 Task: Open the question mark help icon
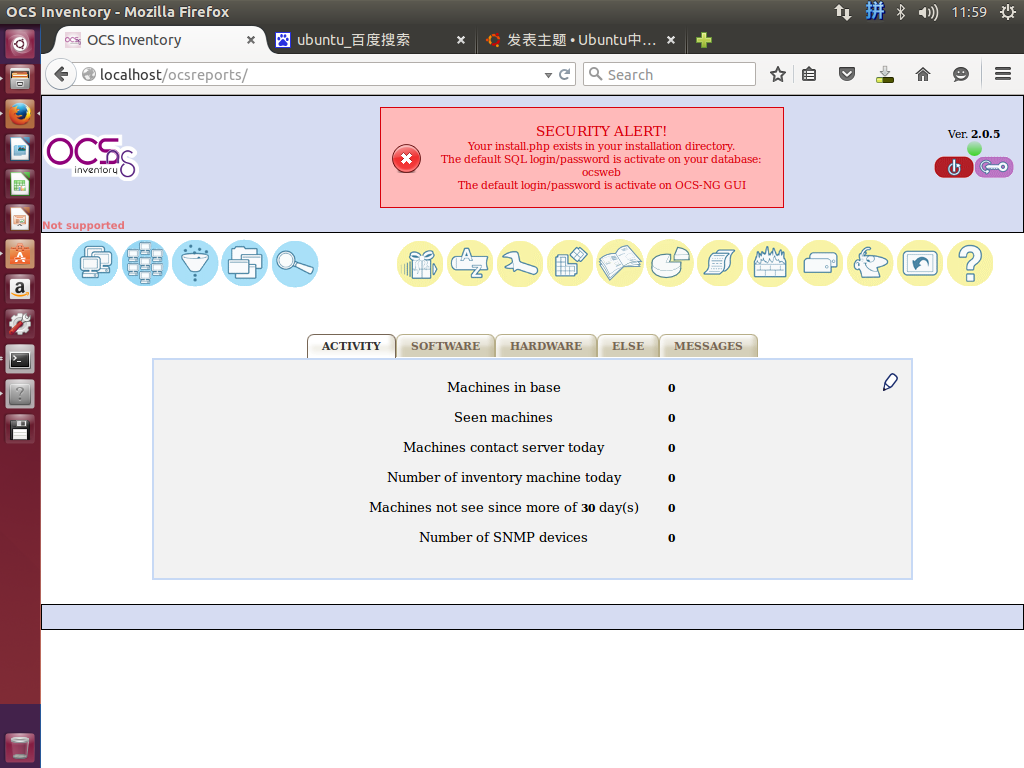[970, 263]
